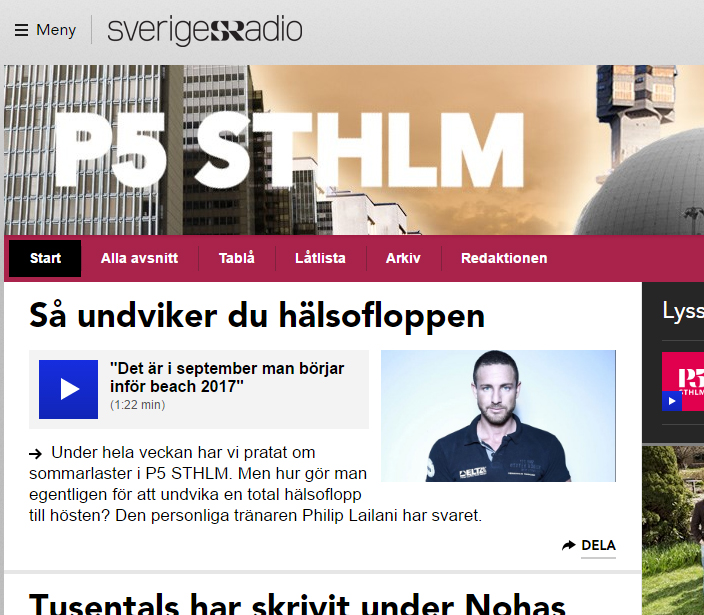Play the "Det är i september" audio clip
Viewport: 704px width, 615px height.
[x=68, y=389]
